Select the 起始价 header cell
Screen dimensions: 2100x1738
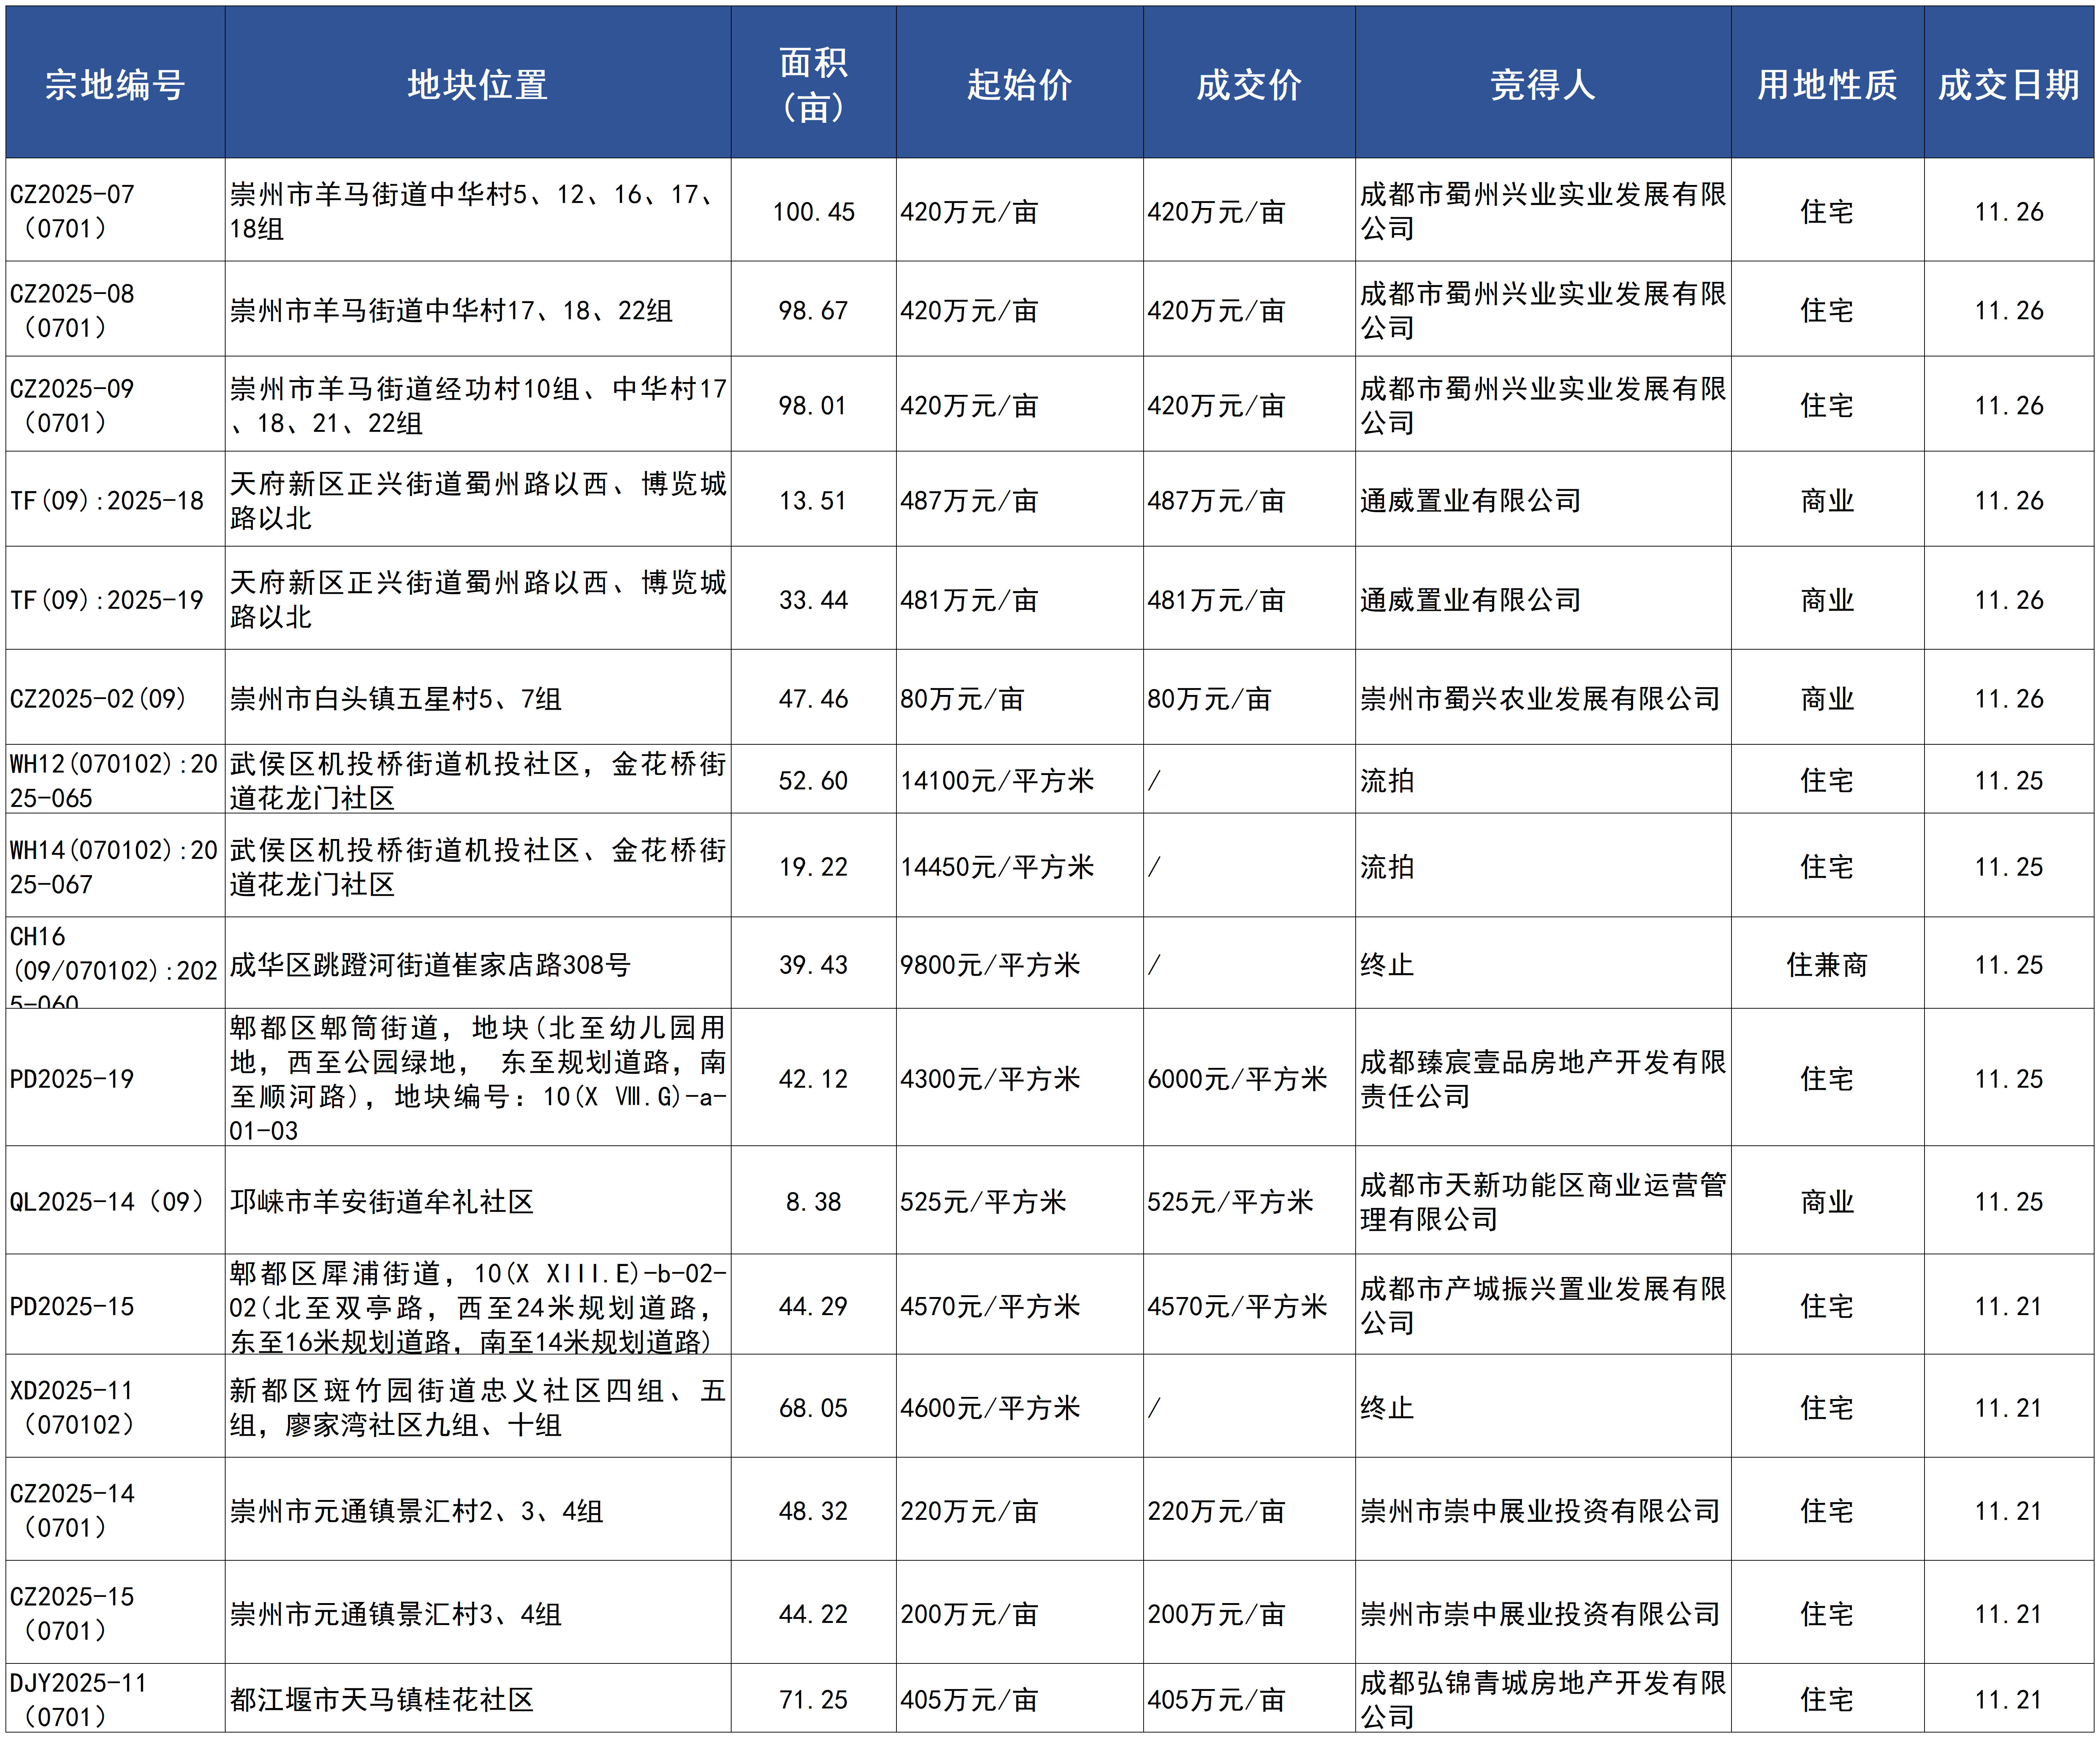pos(1019,84)
